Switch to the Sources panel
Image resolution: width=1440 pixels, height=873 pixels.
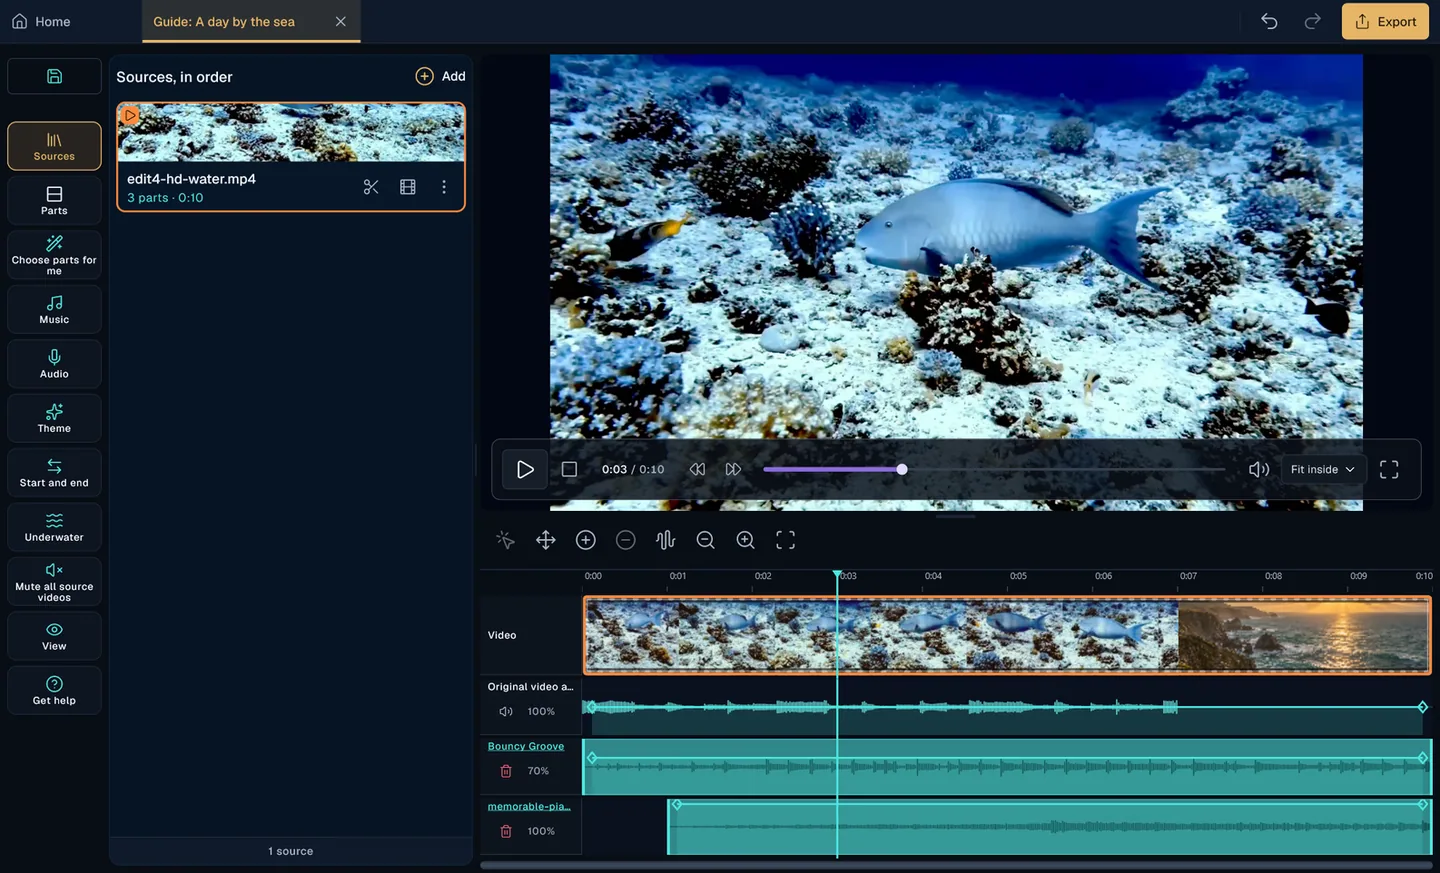54,146
